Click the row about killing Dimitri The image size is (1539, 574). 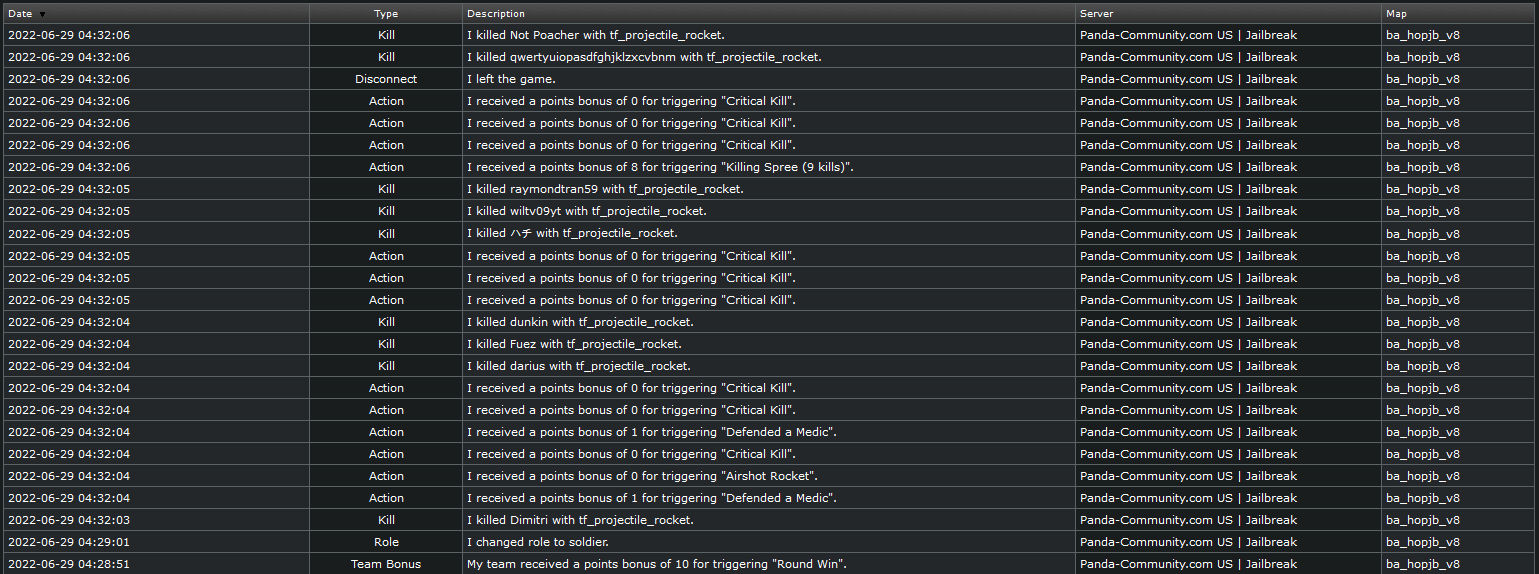pyautogui.click(x=580, y=520)
